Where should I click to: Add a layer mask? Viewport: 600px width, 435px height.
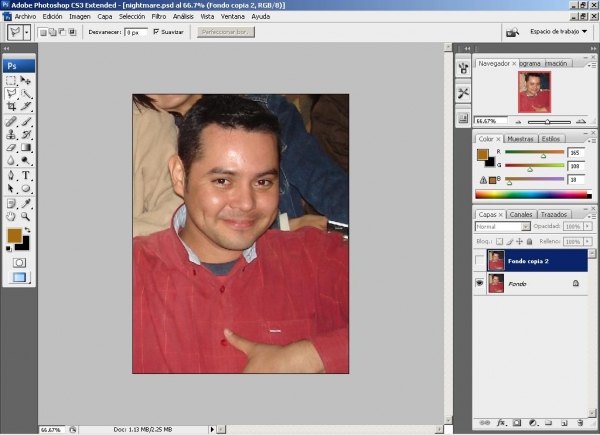[x=517, y=423]
